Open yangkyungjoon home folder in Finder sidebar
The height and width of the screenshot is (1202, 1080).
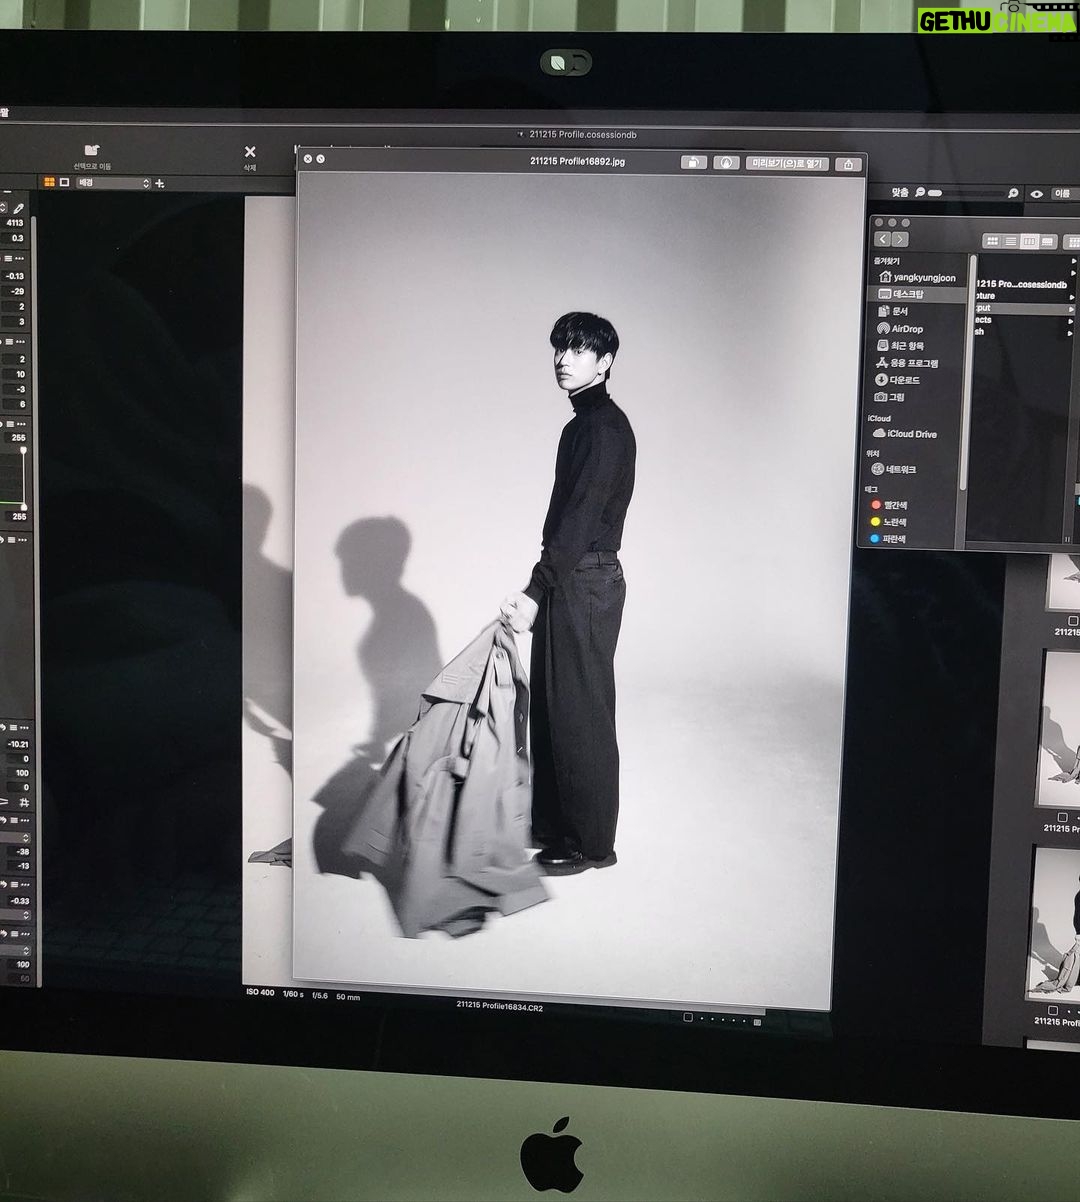point(916,277)
